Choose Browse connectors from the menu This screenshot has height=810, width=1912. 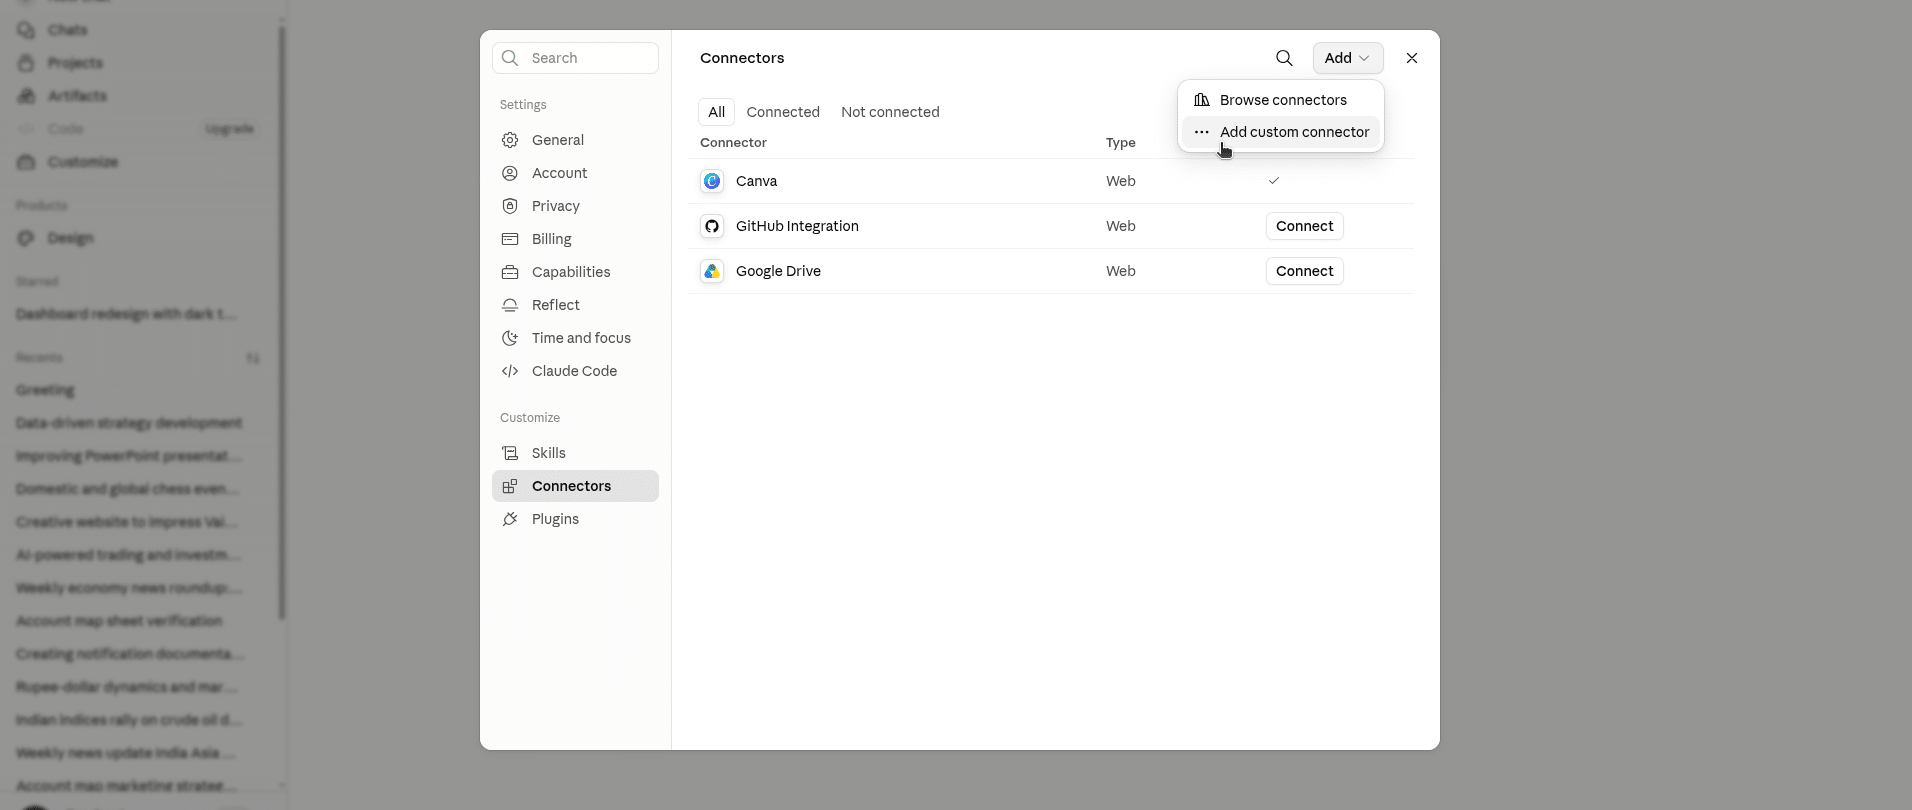pos(1281,100)
